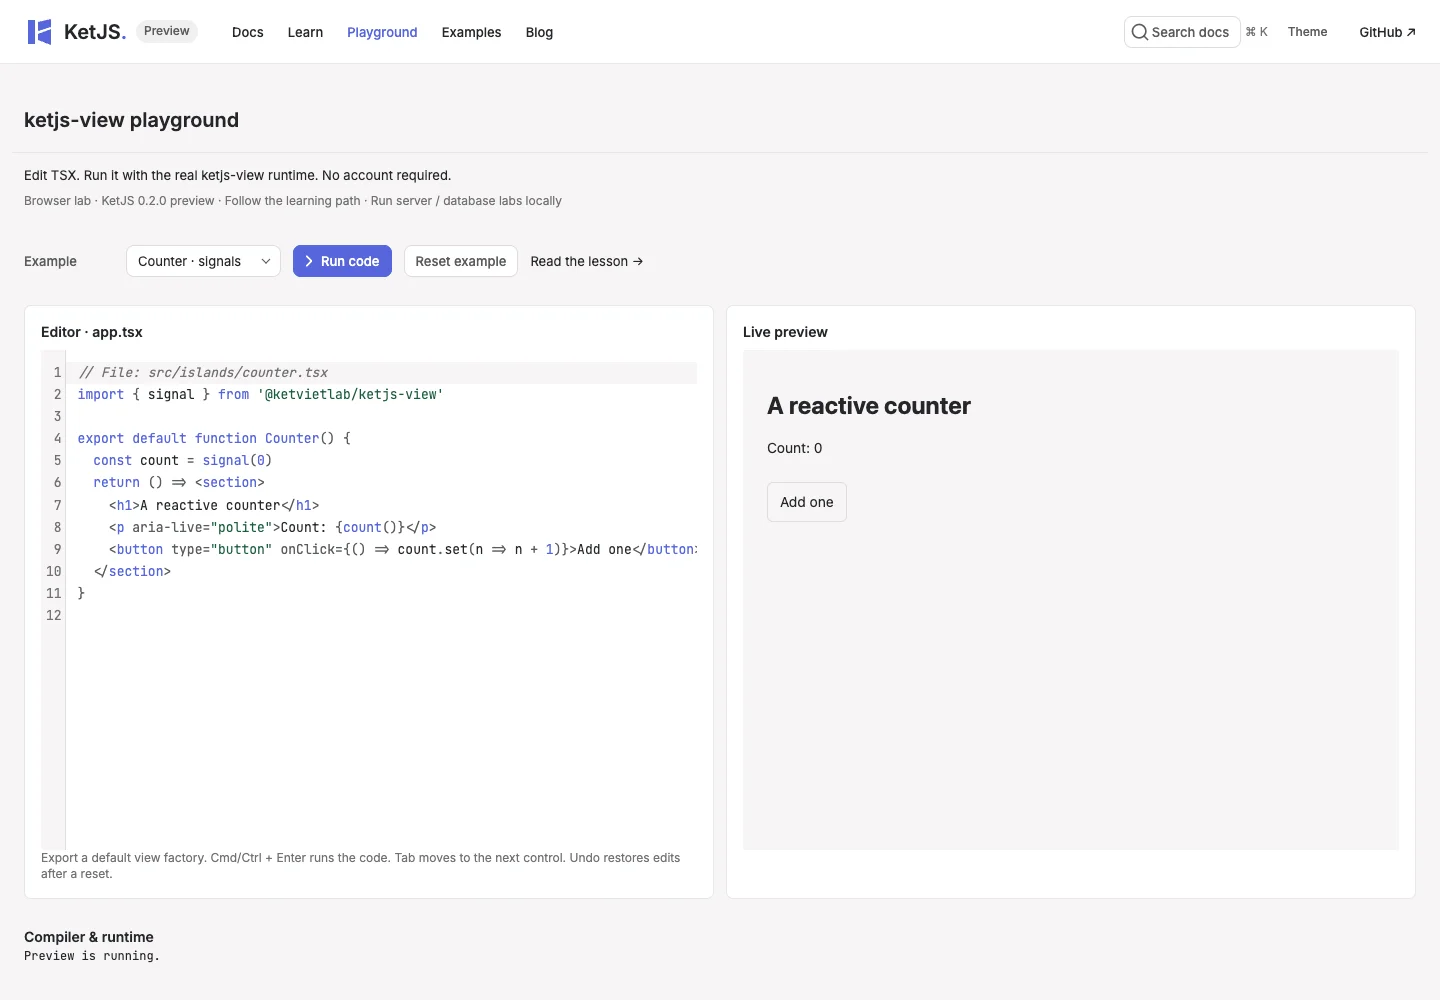This screenshot has height=1000, width=1440.
Task: Click the 'Editor · app.tsx' panel title
Action: click(x=92, y=332)
